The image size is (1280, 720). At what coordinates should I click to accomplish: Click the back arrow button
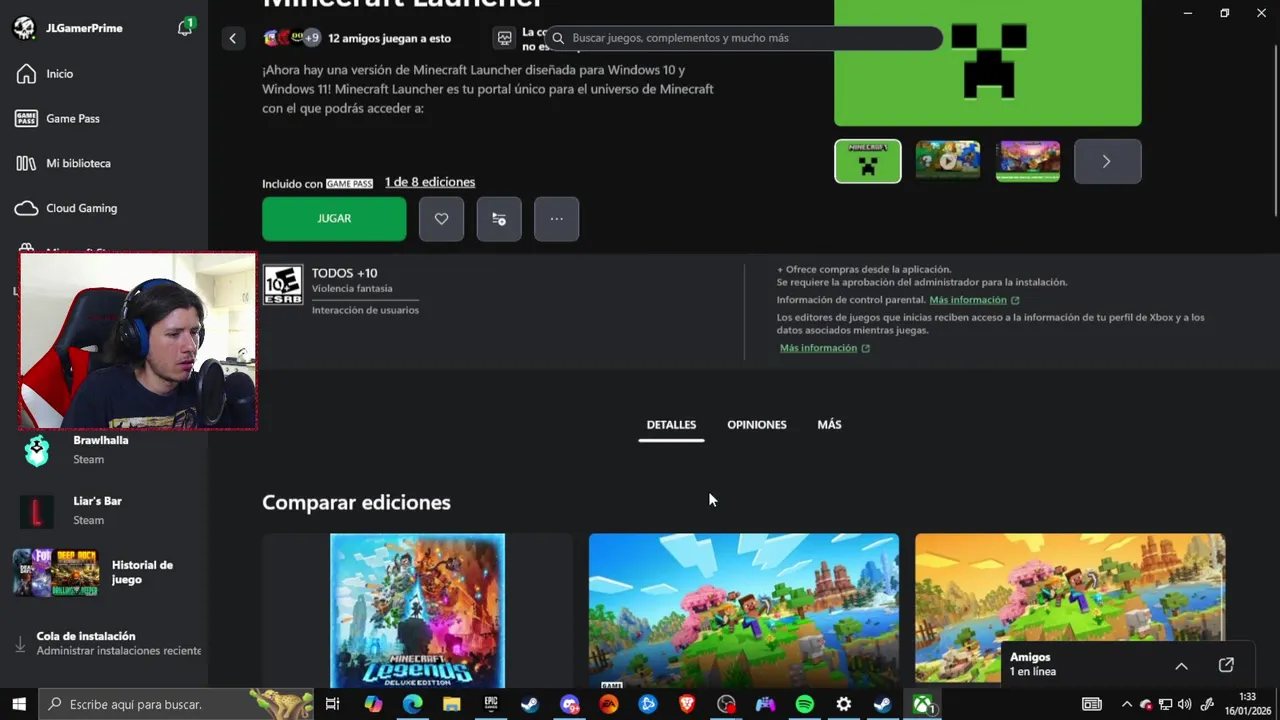pyautogui.click(x=232, y=38)
